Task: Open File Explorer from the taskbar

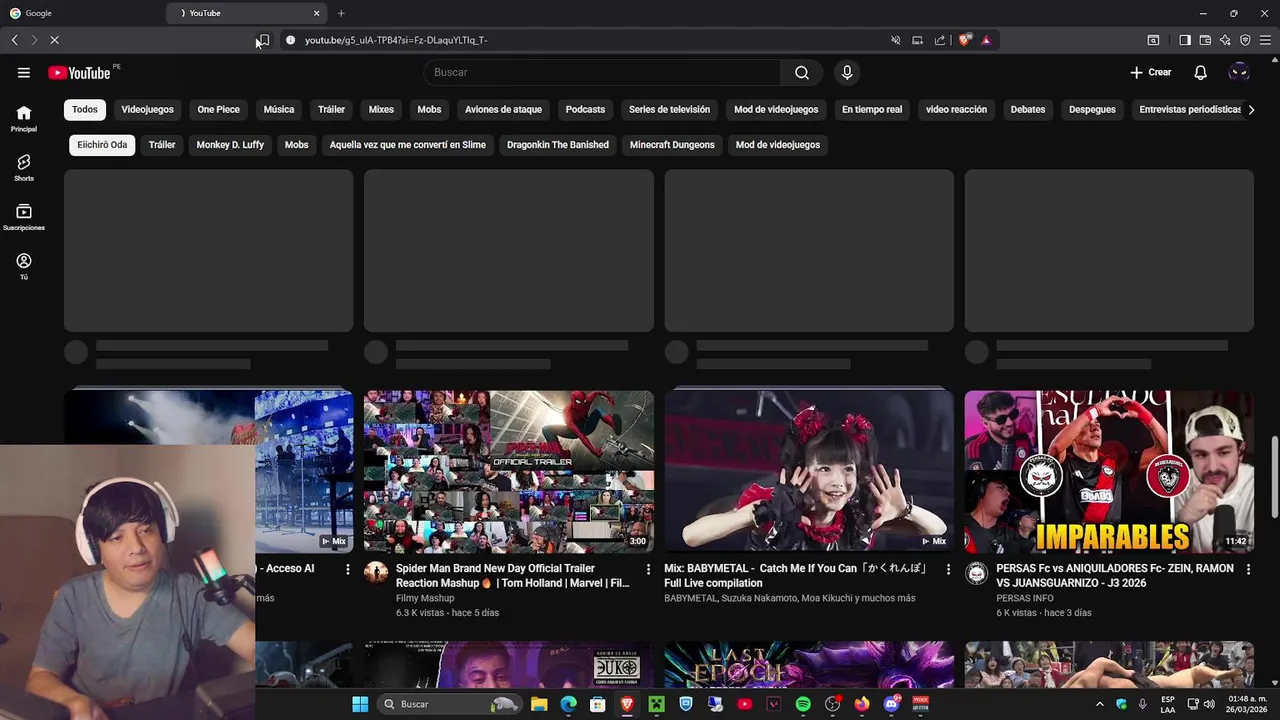Action: 539,704
